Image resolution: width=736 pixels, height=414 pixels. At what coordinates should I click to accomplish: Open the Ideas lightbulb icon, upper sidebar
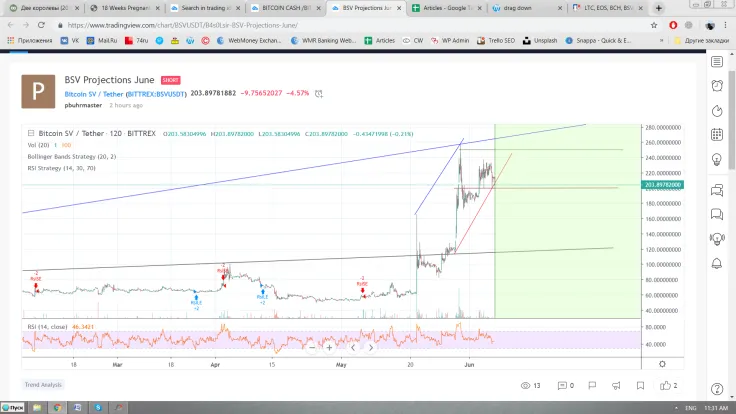(x=717, y=160)
